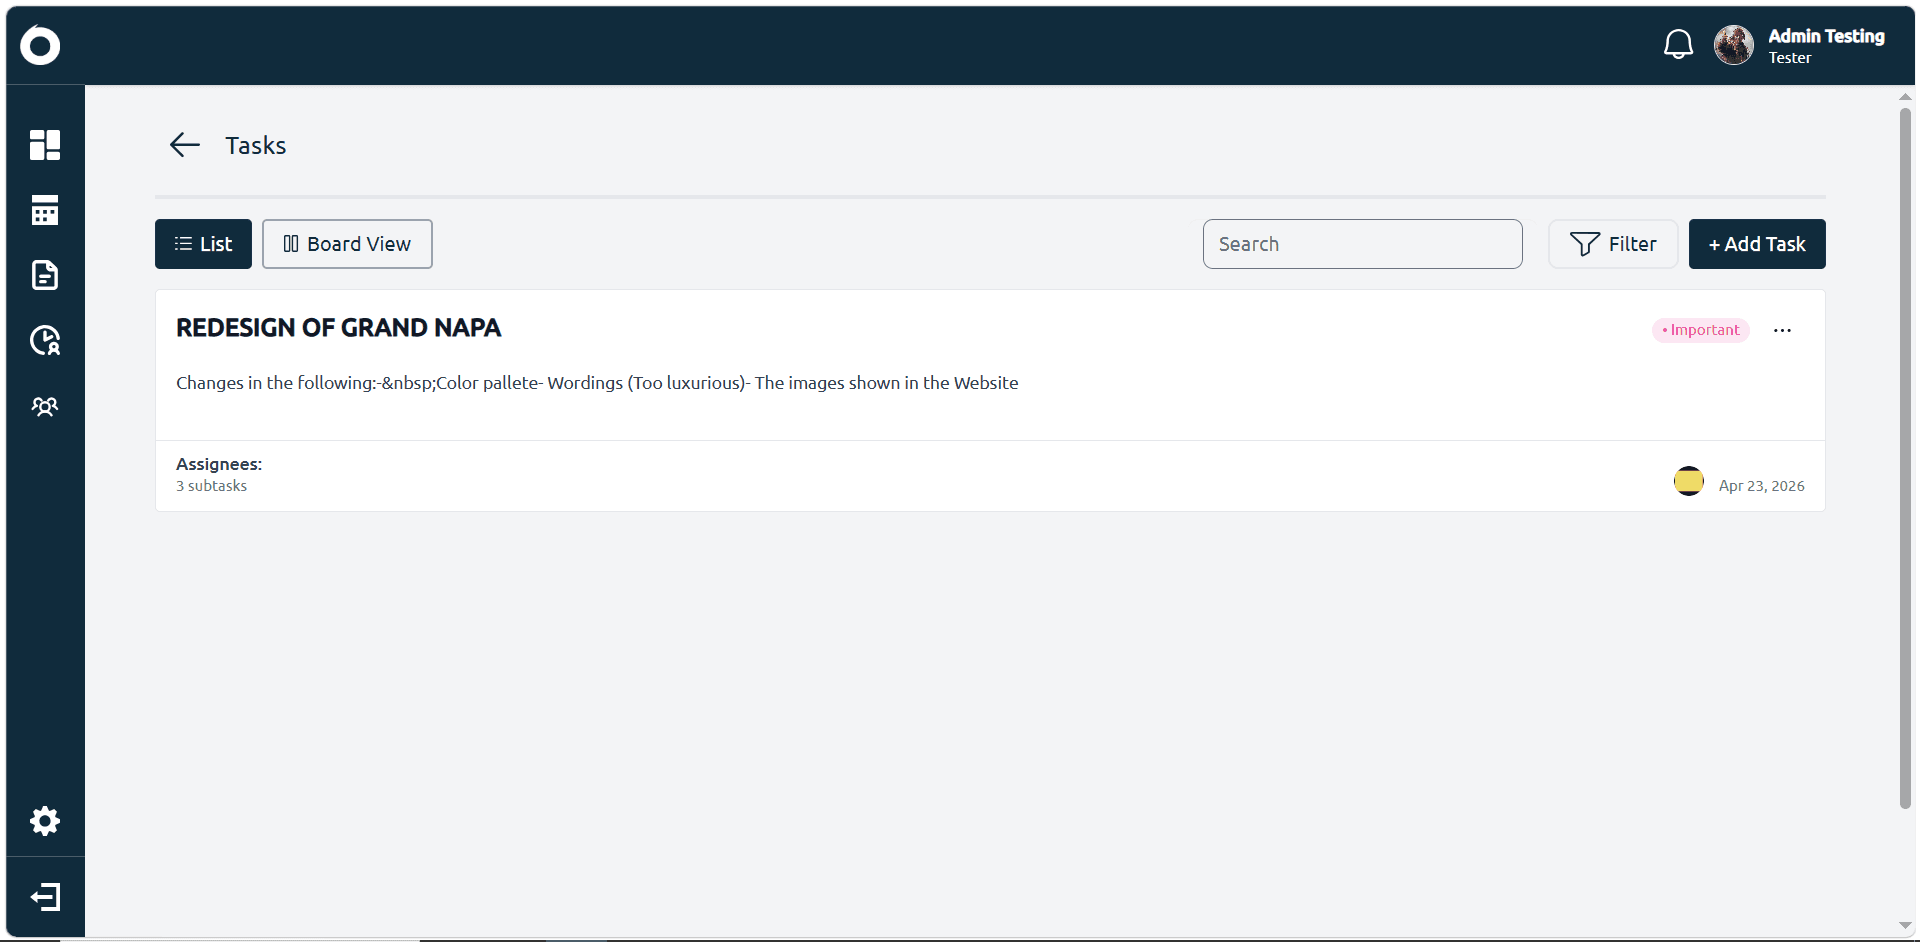Image resolution: width=1920 pixels, height=942 pixels.
Task: Open the REDESIGN OF GRAND NAPA task
Action: (x=338, y=327)
